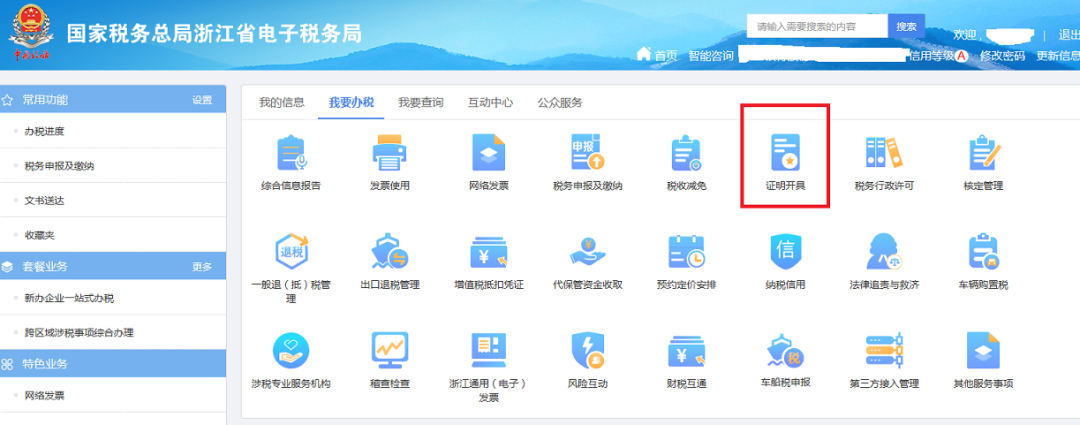
Task: Click 更新信息 link in header
Action: click(x=1058, y=56)
